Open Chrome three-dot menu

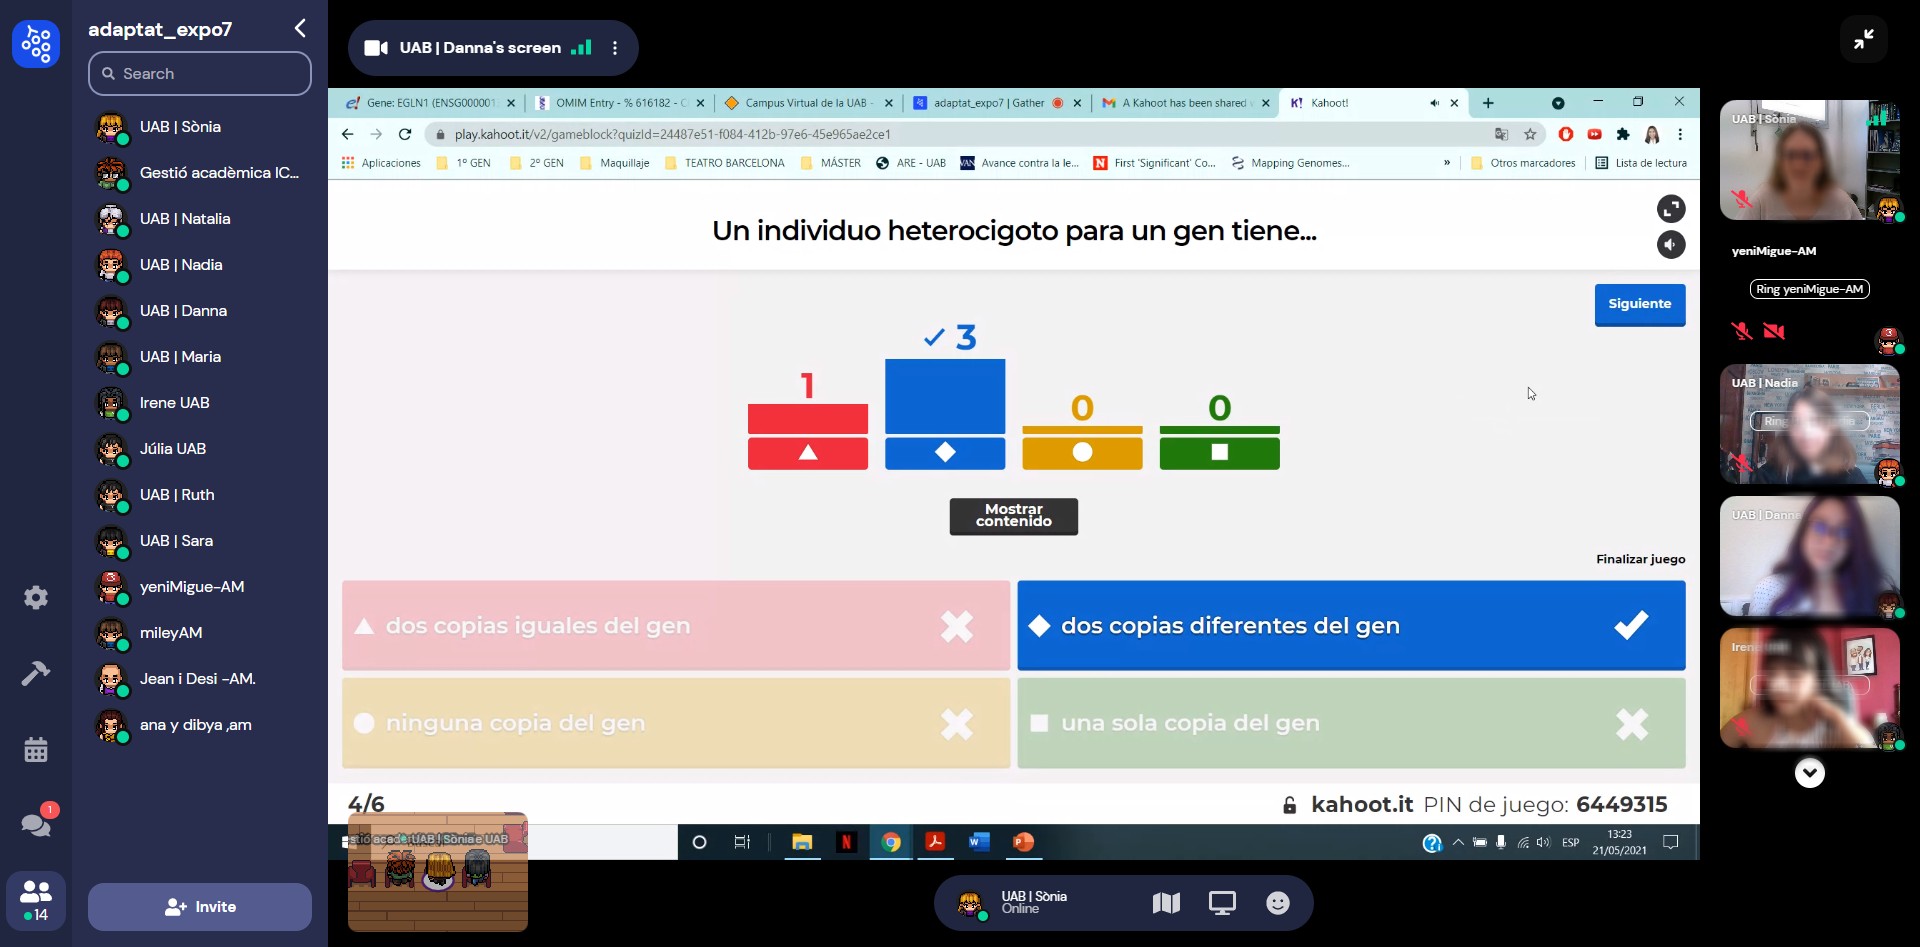point(1680,134)
